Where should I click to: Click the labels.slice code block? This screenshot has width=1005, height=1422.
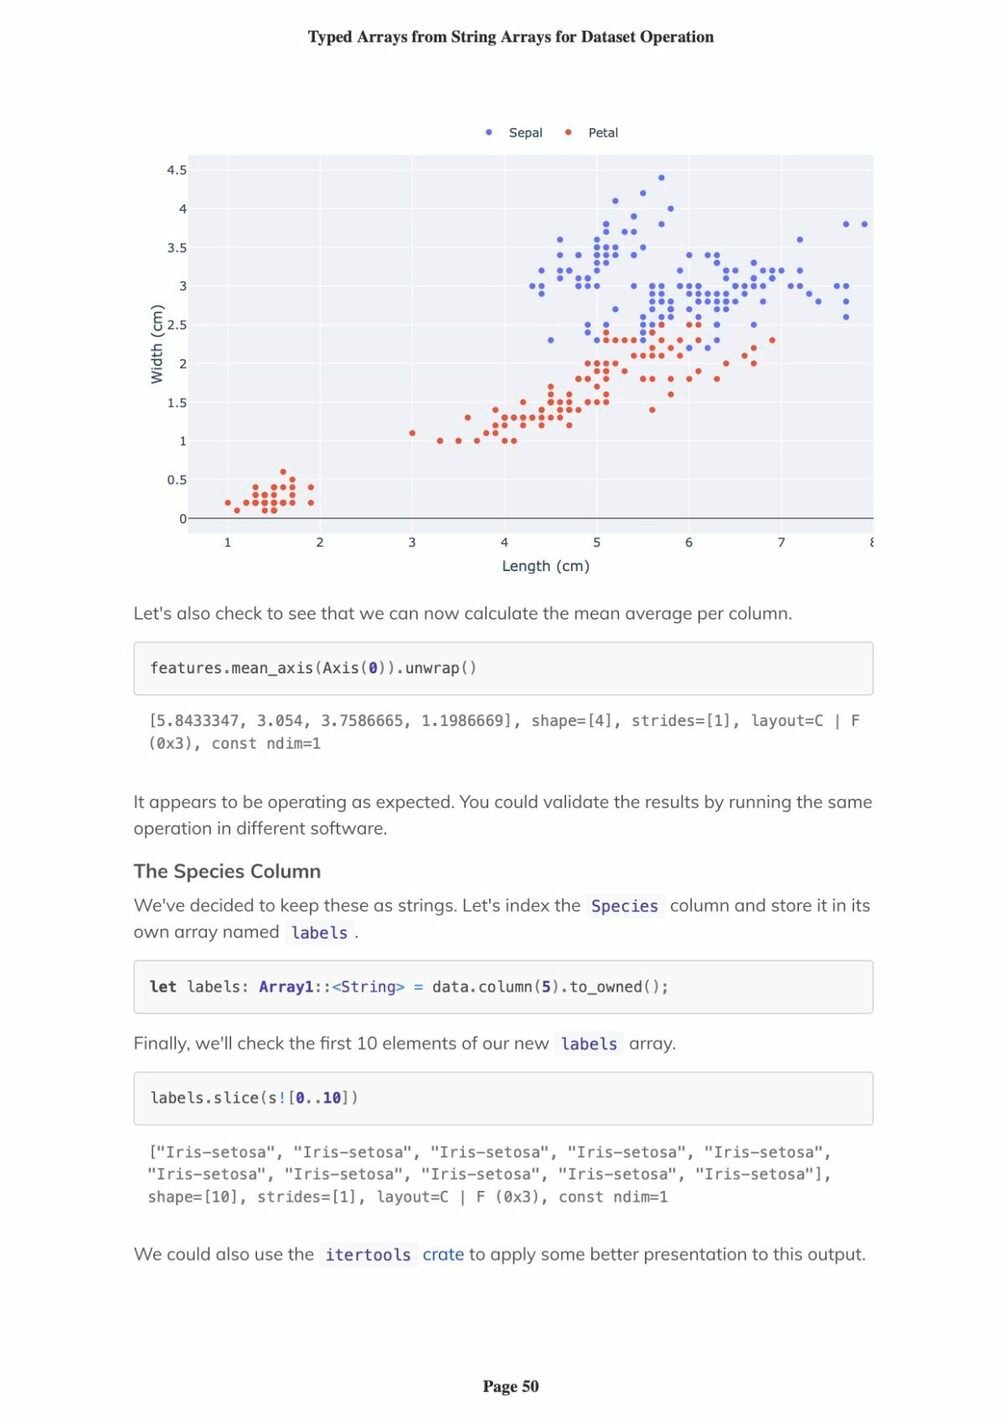coord(503,1098)
